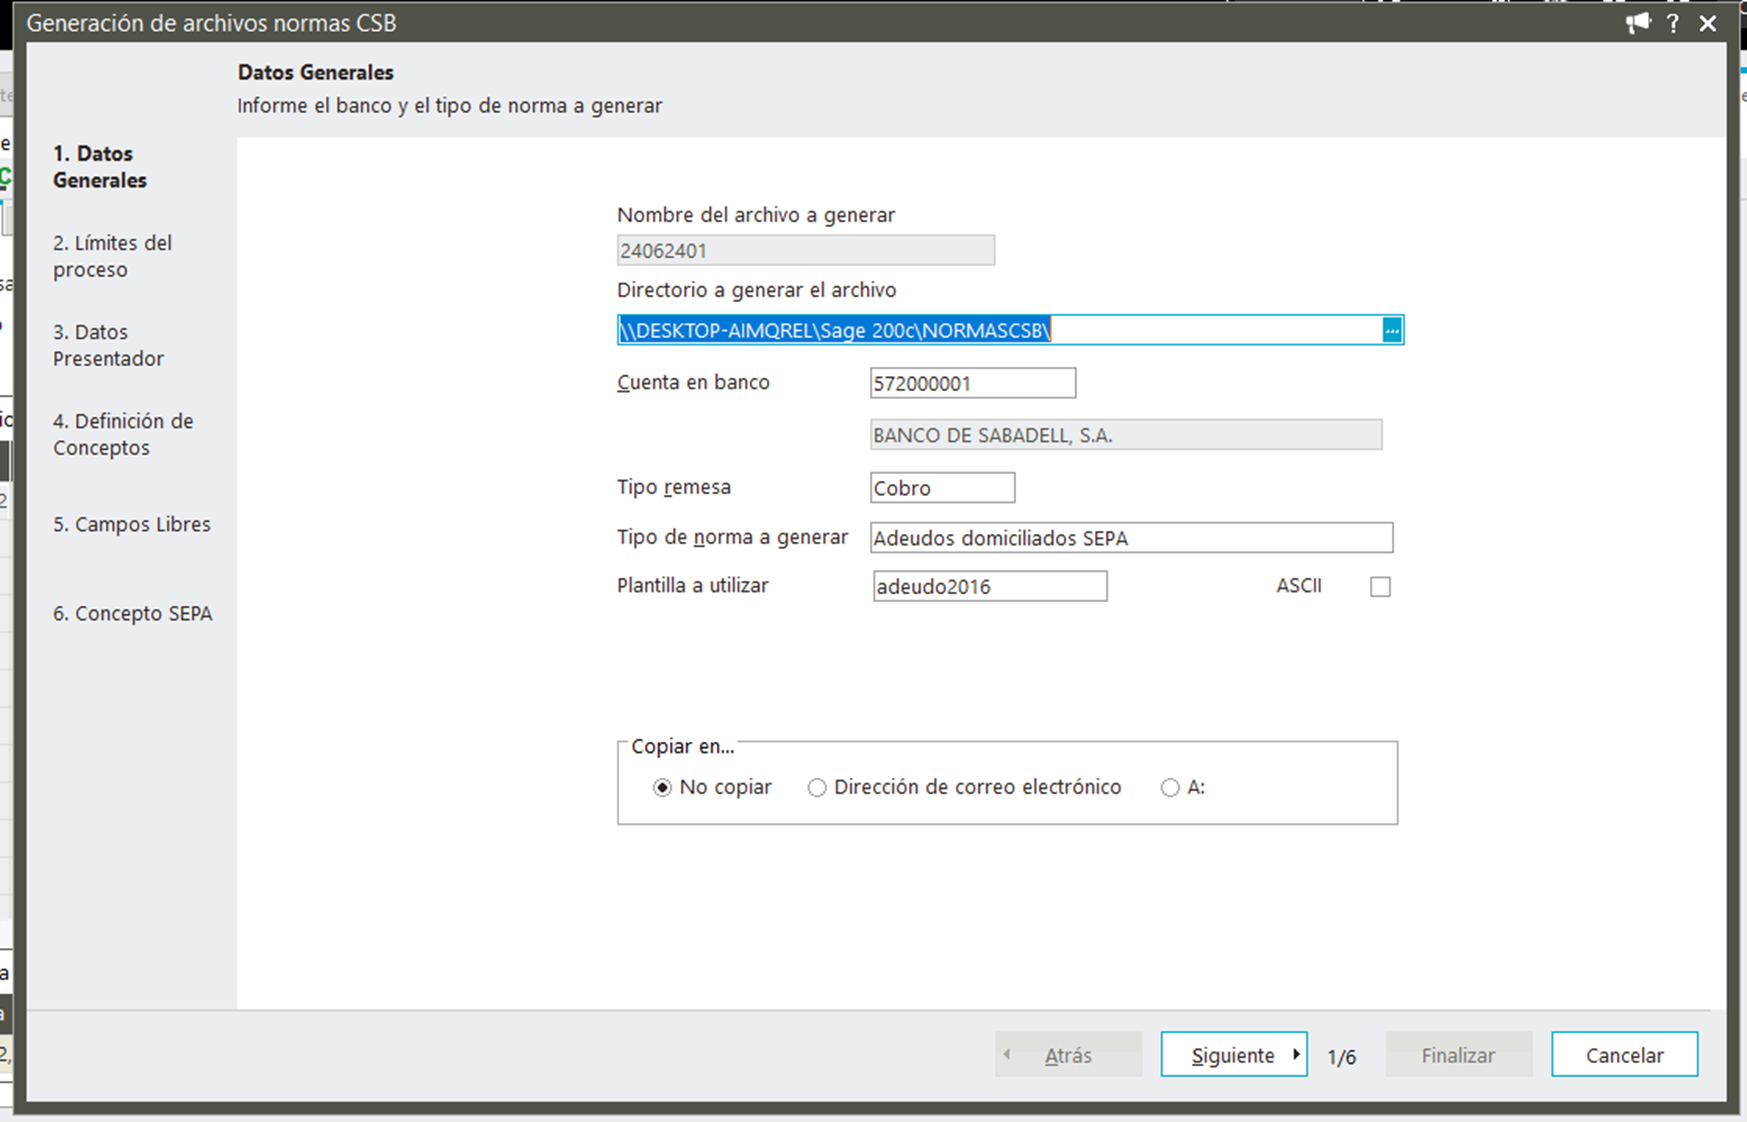1747x1122 pixels.
Task: Click the BANCO DE SABADELL, S.A. field
Action: pos(1126,435)
